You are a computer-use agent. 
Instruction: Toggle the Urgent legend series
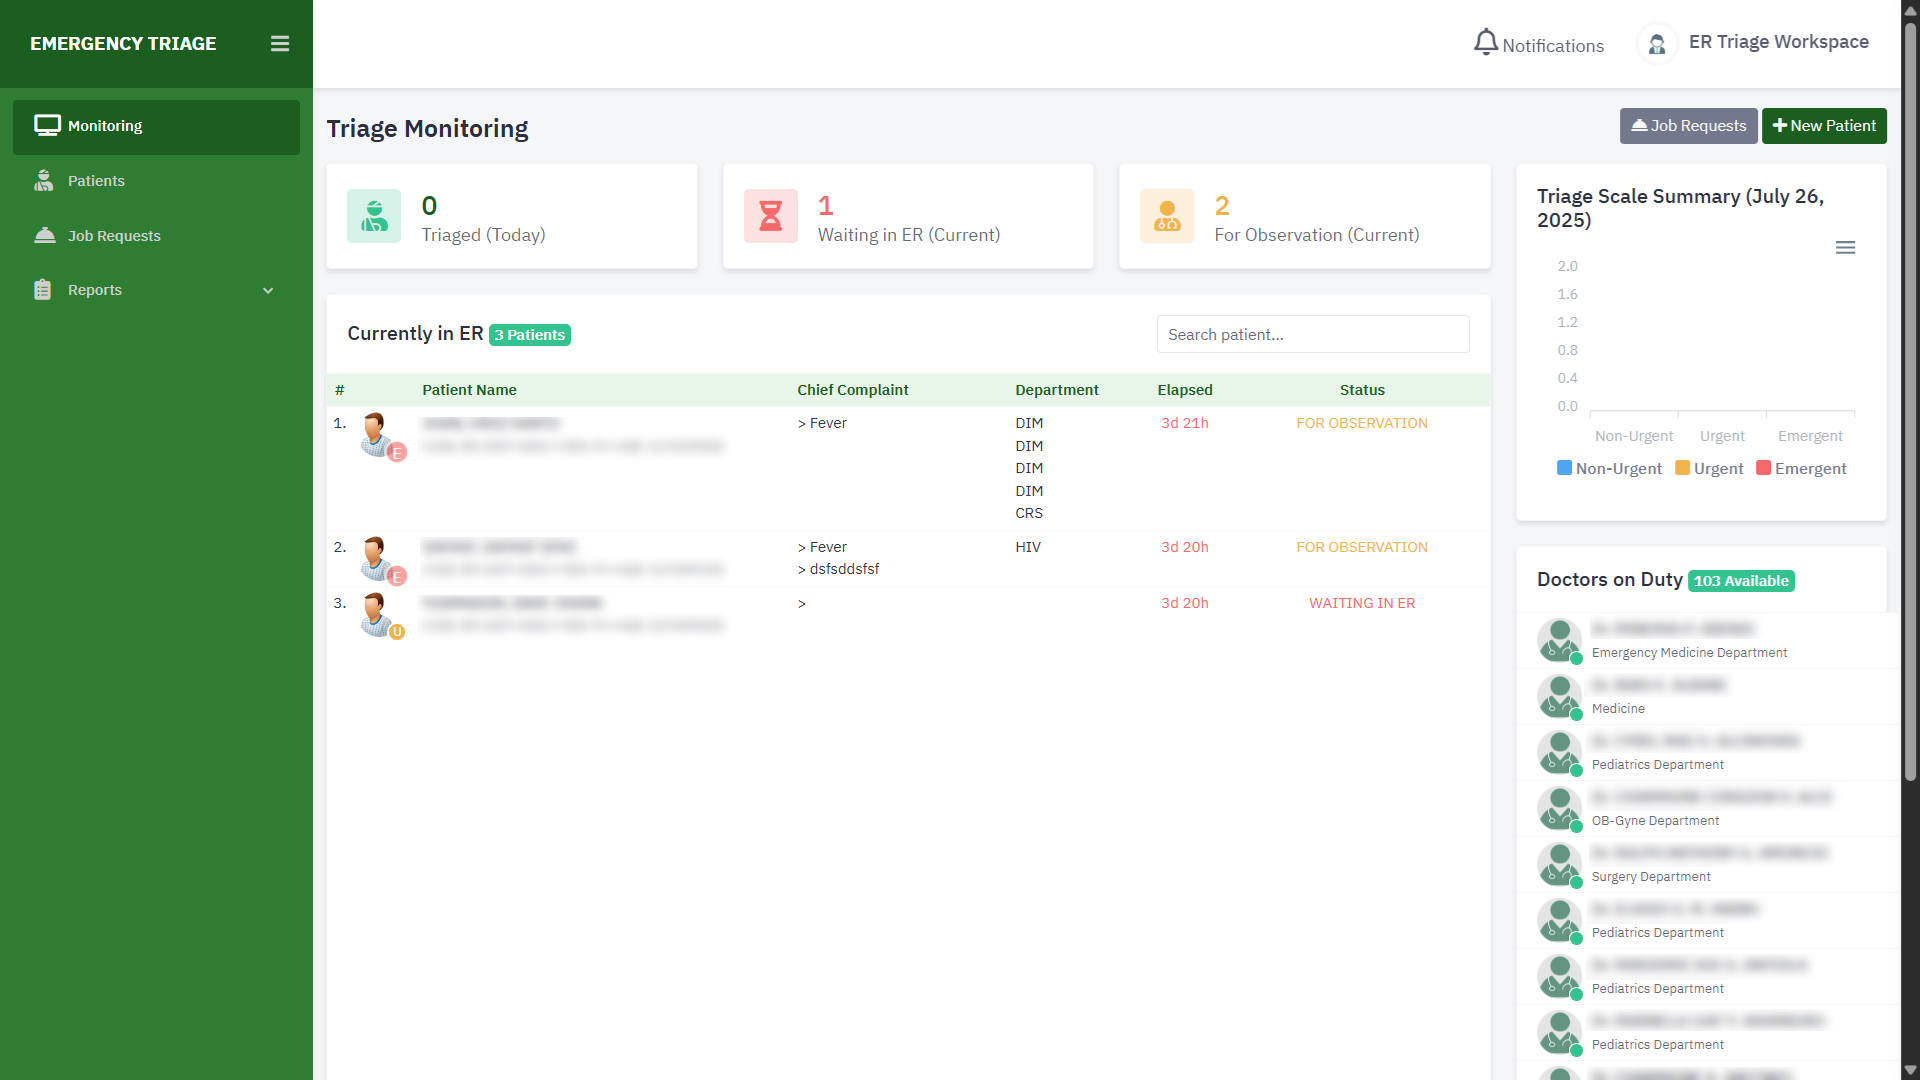point(1709,469)
